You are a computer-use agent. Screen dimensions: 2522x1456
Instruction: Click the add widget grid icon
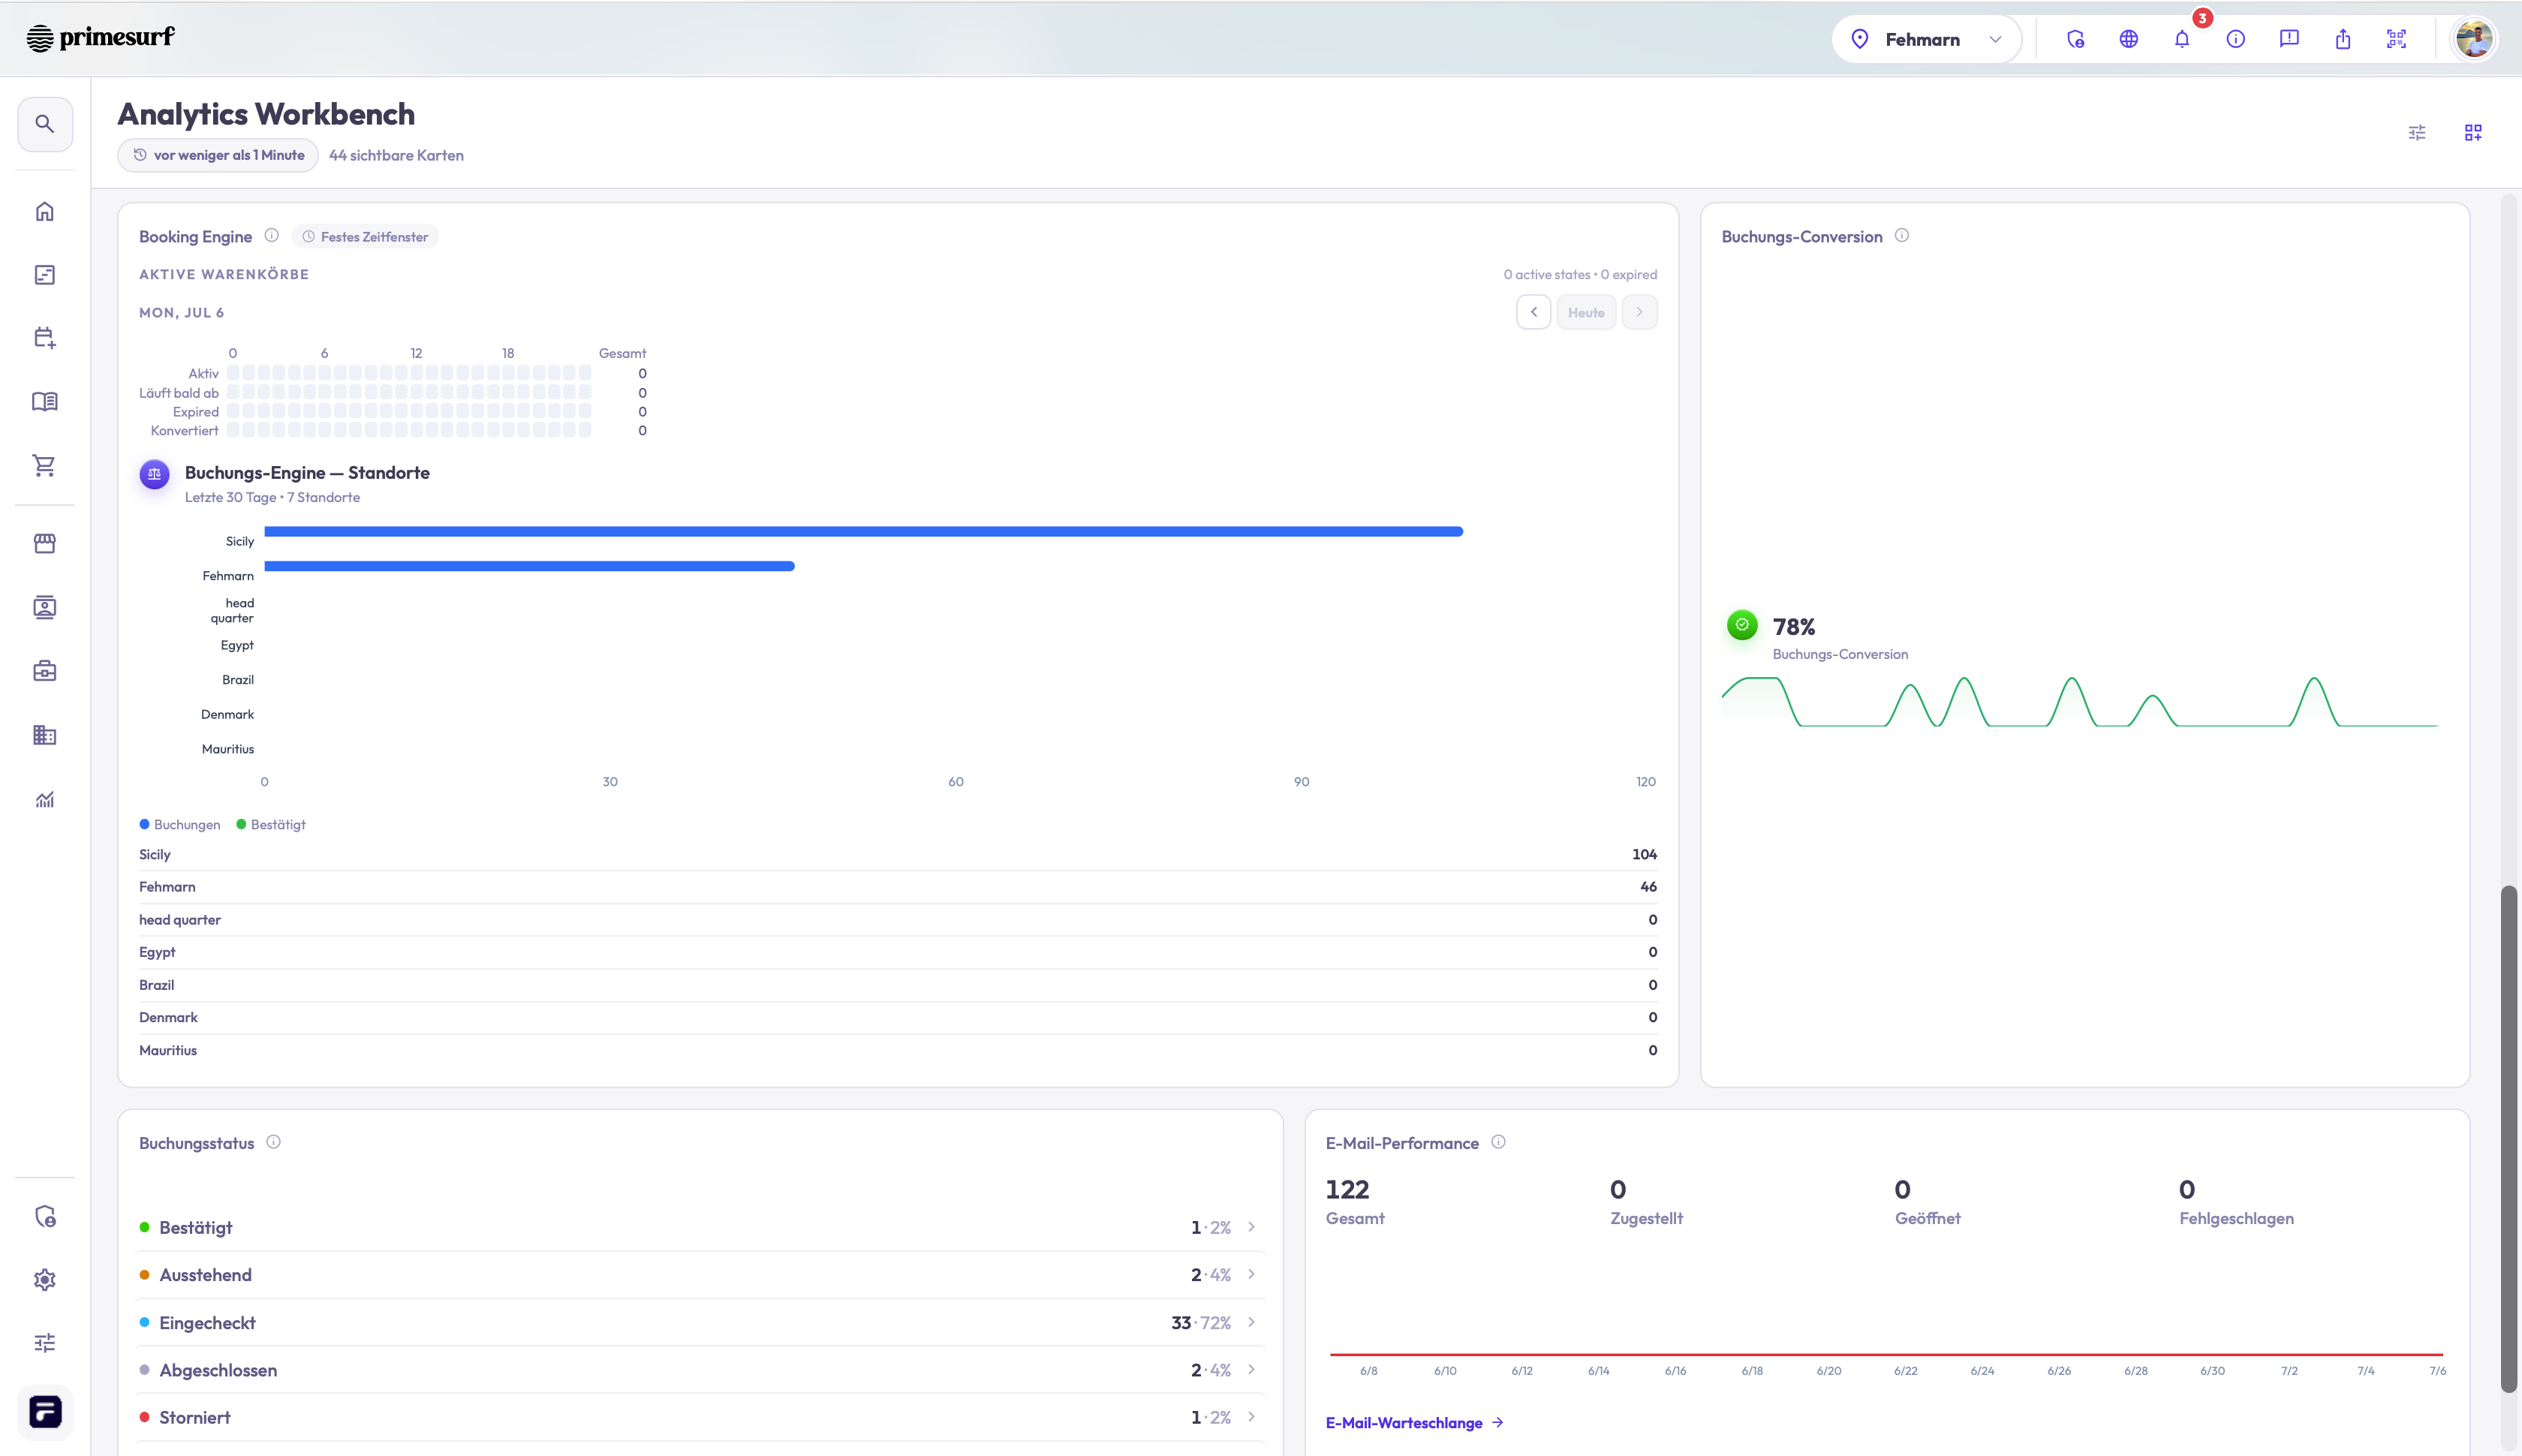(x=2473, y=133)
